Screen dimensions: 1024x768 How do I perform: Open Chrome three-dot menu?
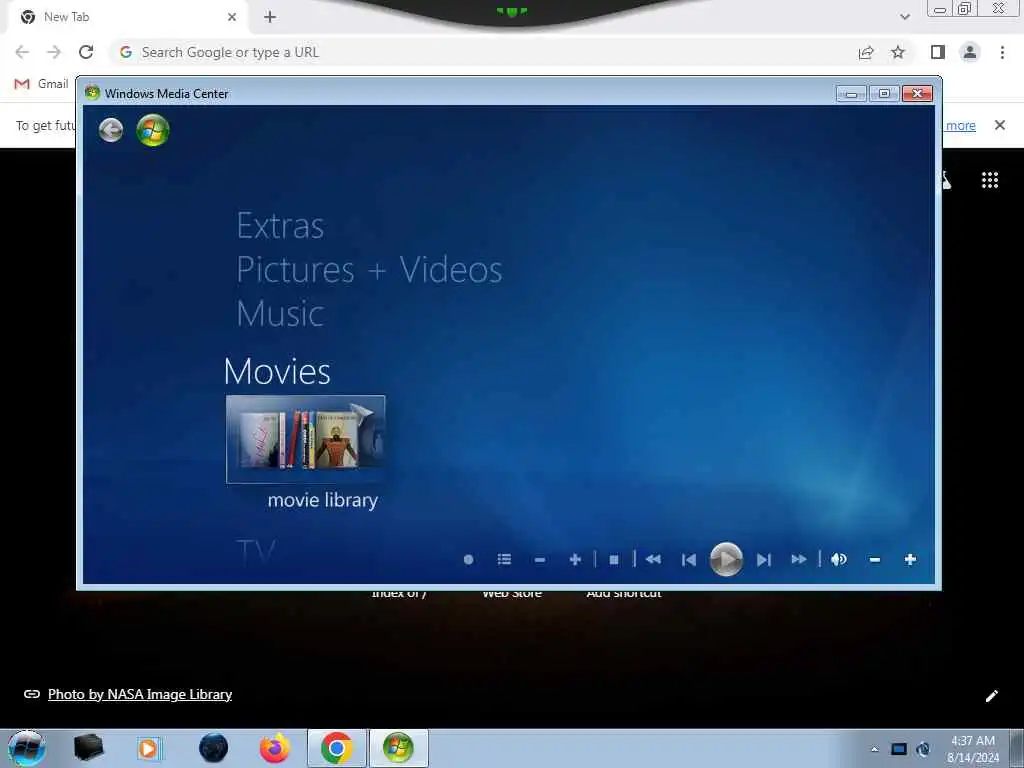pos(1002,52)
